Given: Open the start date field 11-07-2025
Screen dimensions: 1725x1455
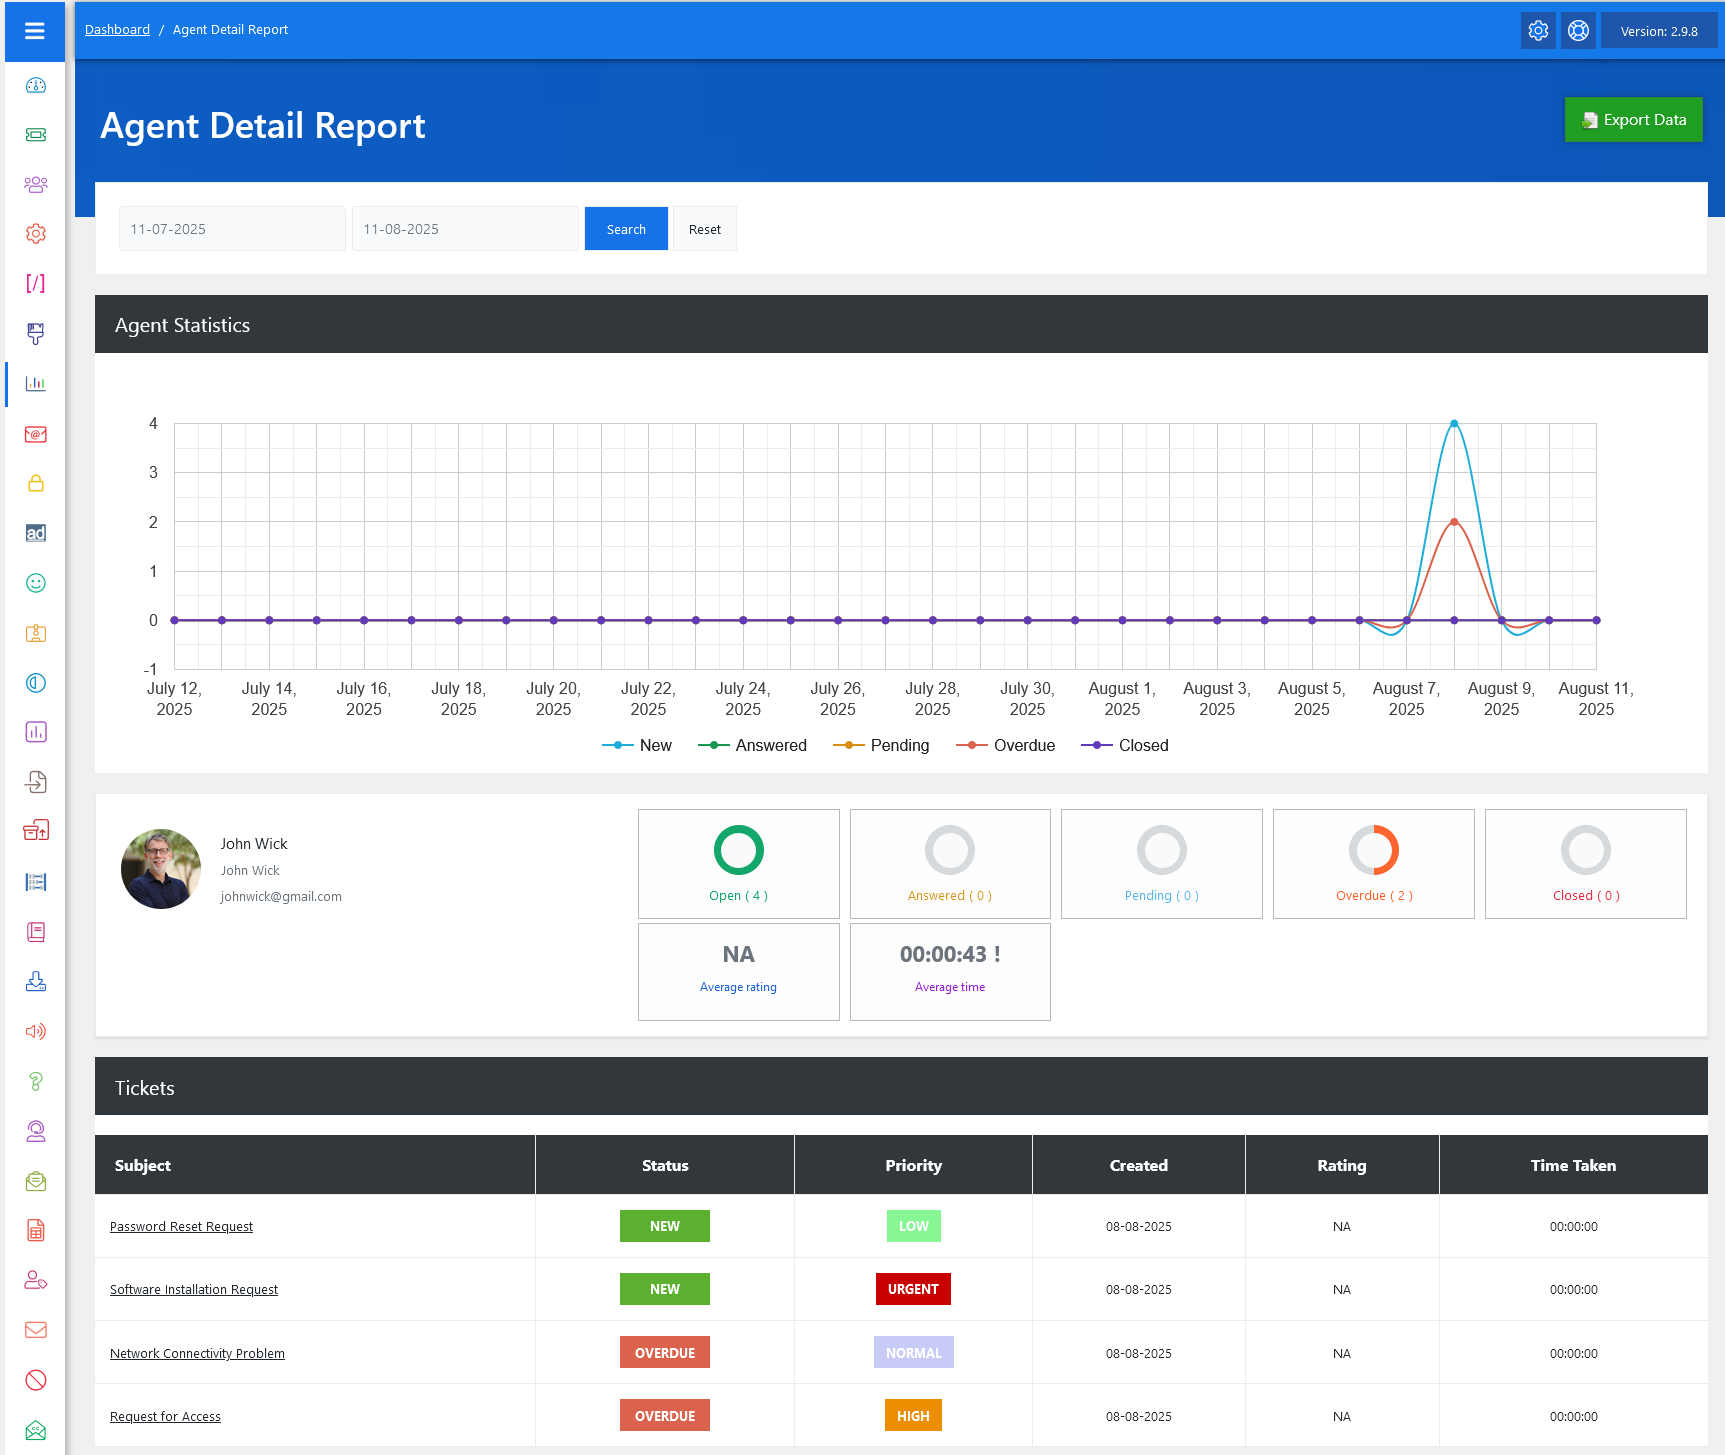Looking at the screenshot, I should point(232,229).
